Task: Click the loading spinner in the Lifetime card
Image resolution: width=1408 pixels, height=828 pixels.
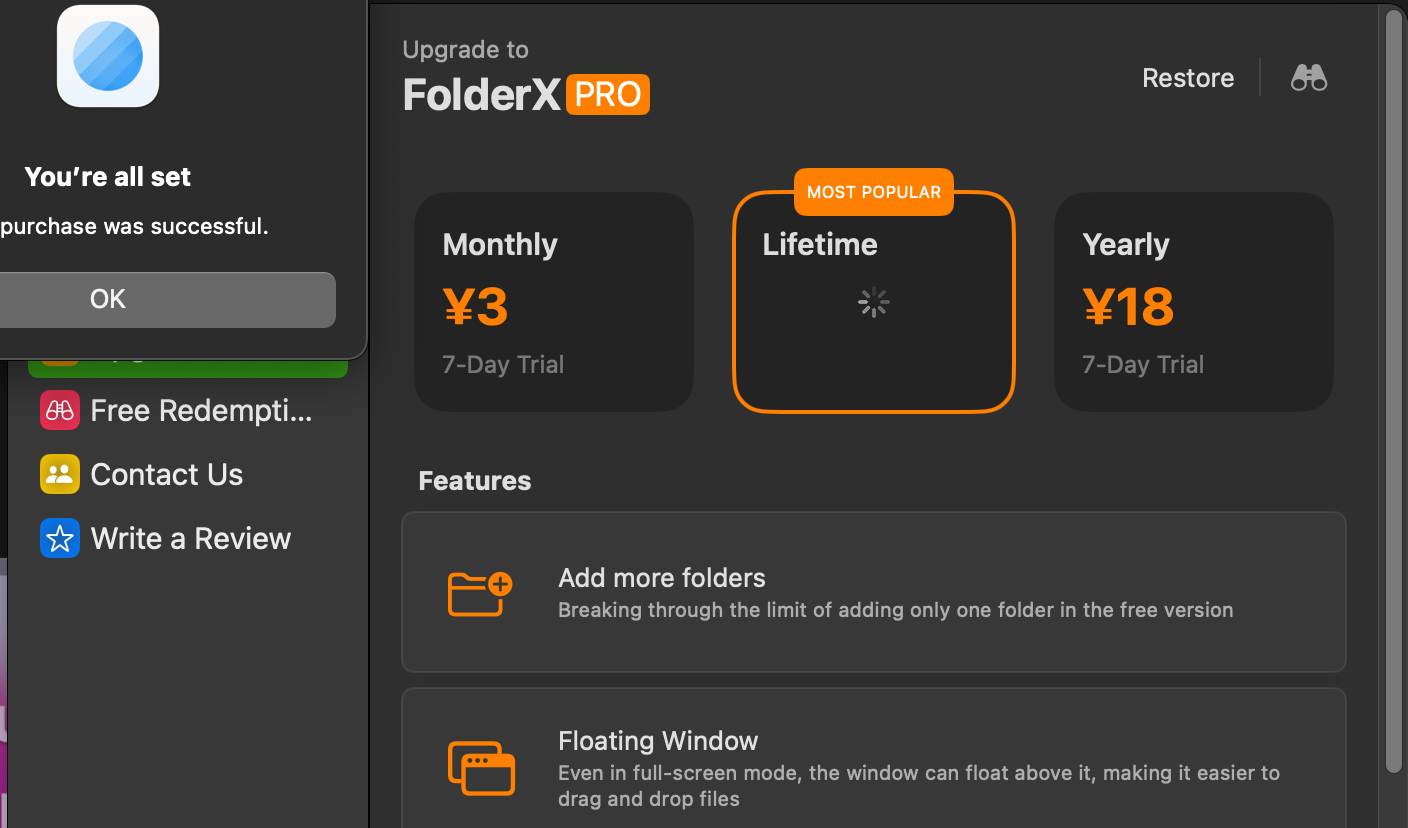Action: (874, 303)
